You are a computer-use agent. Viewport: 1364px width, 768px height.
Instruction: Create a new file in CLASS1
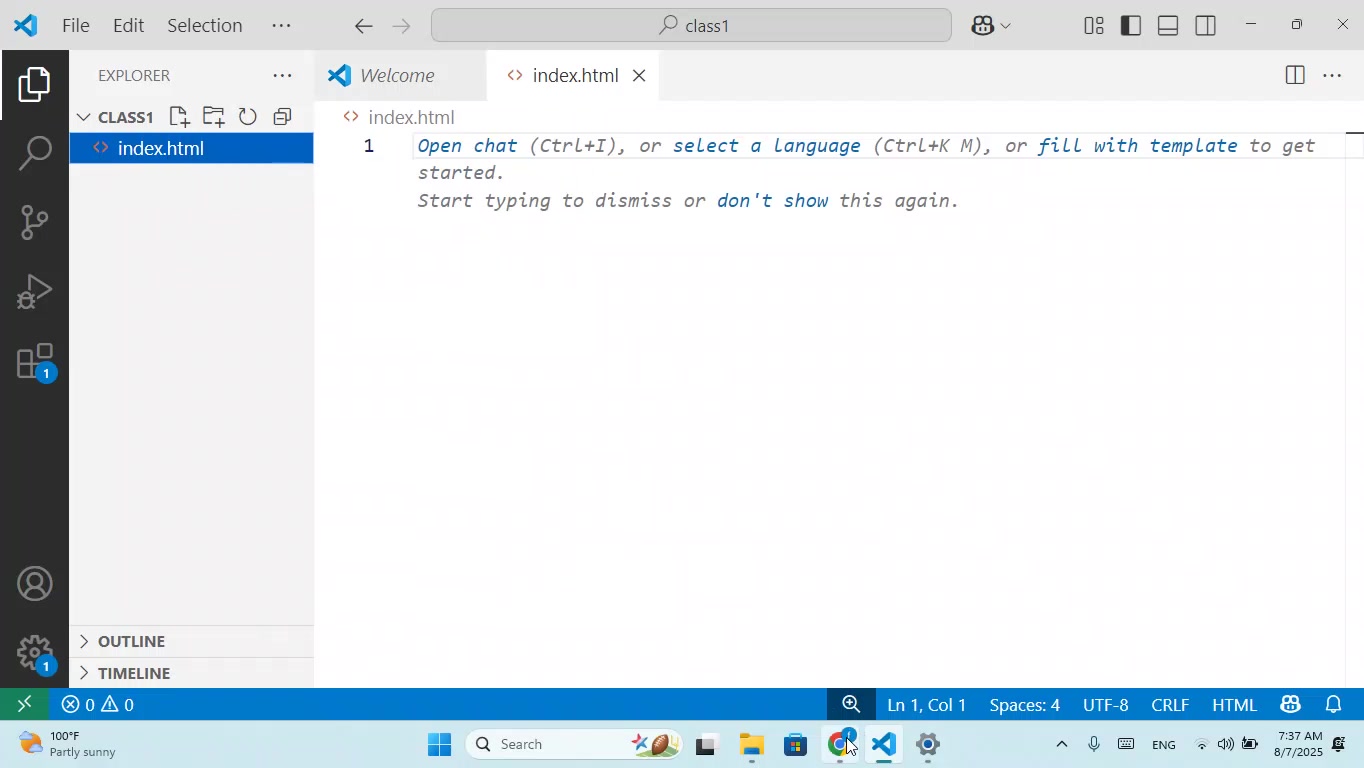click(180, 117)
